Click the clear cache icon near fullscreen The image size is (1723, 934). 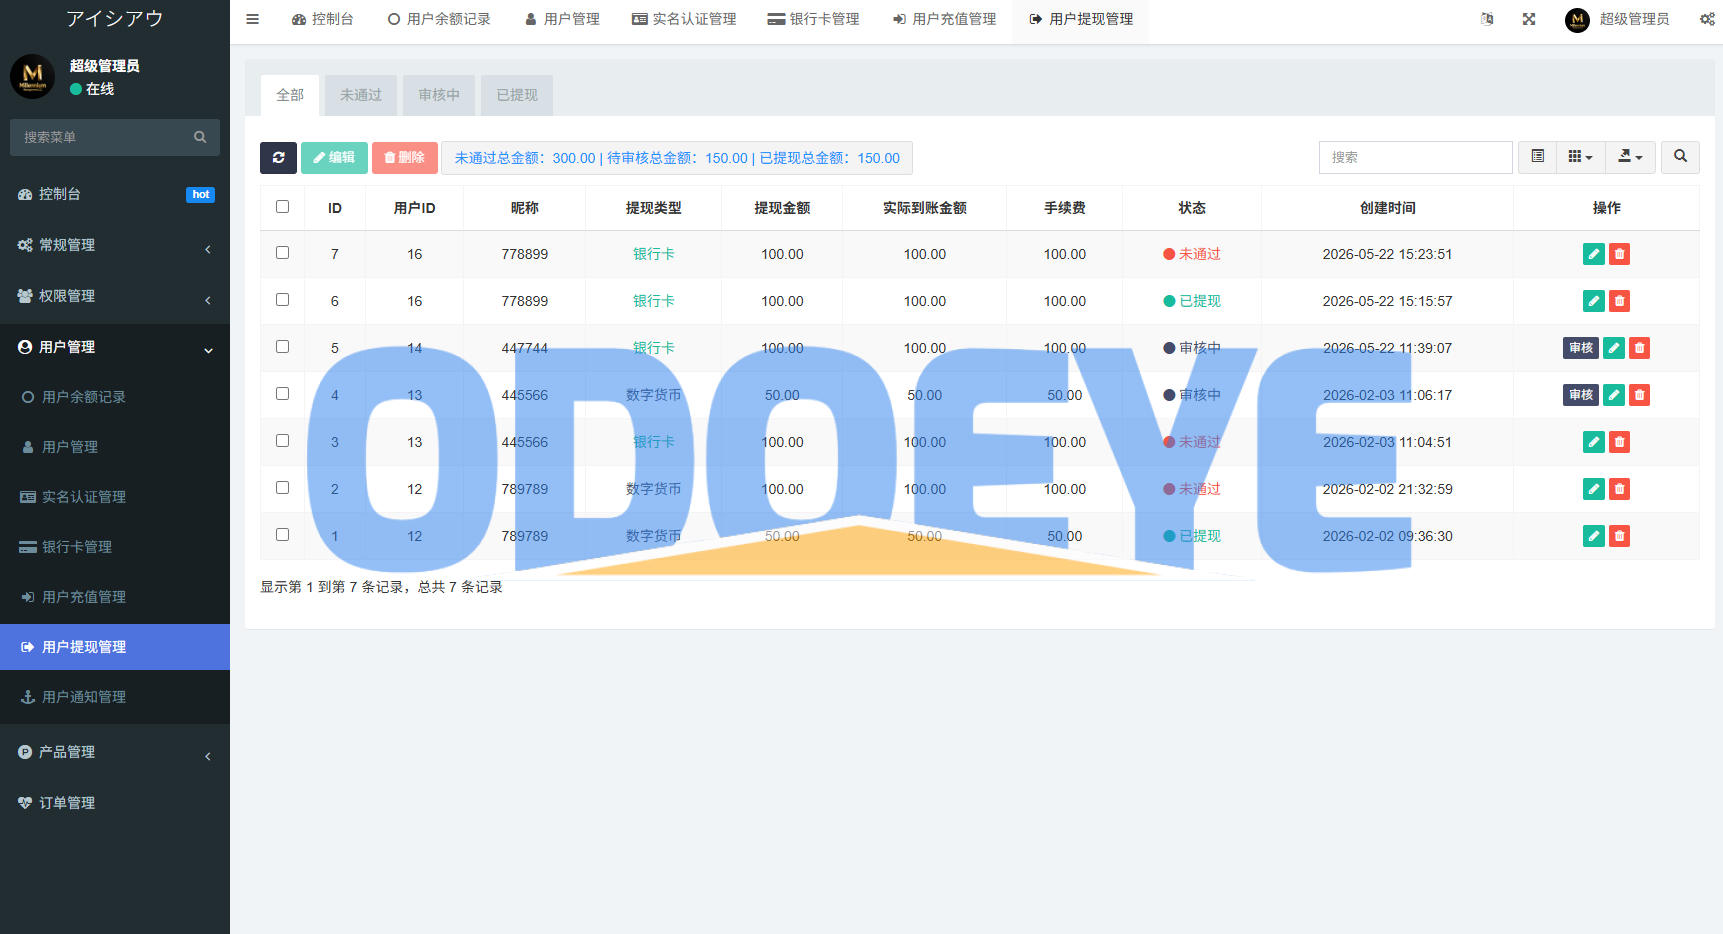(x=1487, y=19)
